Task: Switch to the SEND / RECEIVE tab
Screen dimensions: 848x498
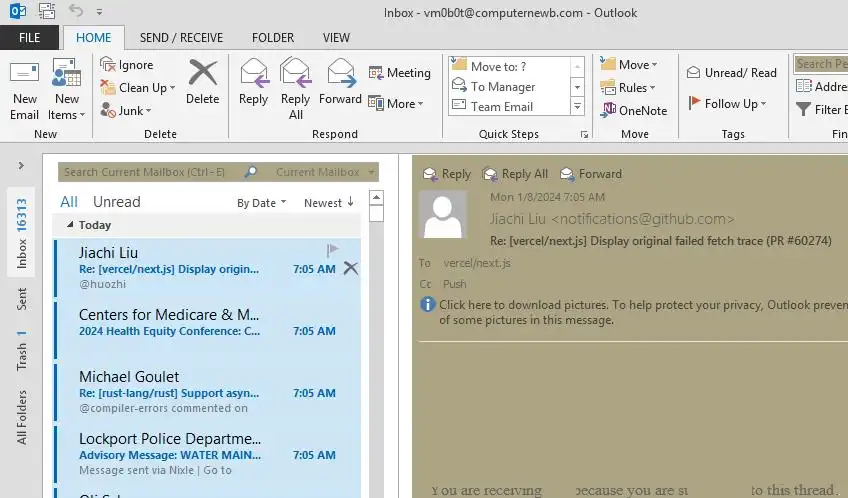Action: (181, 38)
